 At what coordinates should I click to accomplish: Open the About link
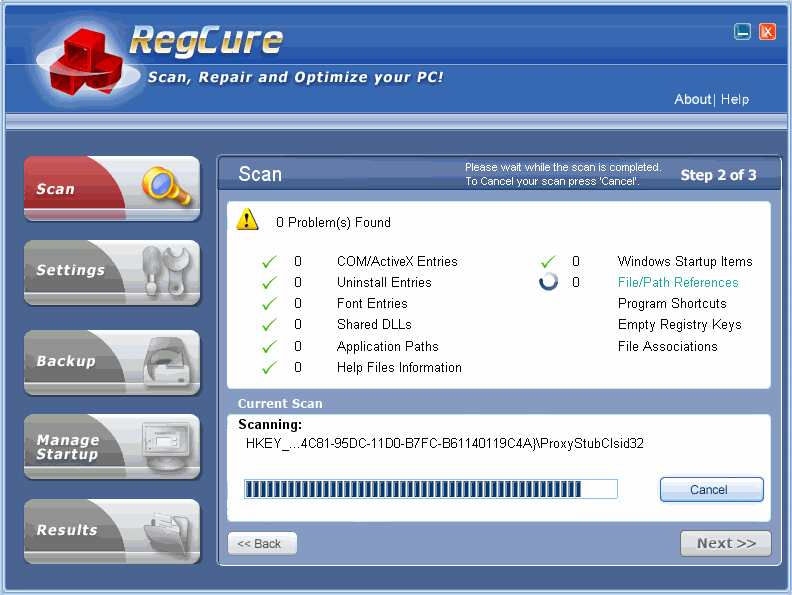pyautogui.click(x=692, y=100)
